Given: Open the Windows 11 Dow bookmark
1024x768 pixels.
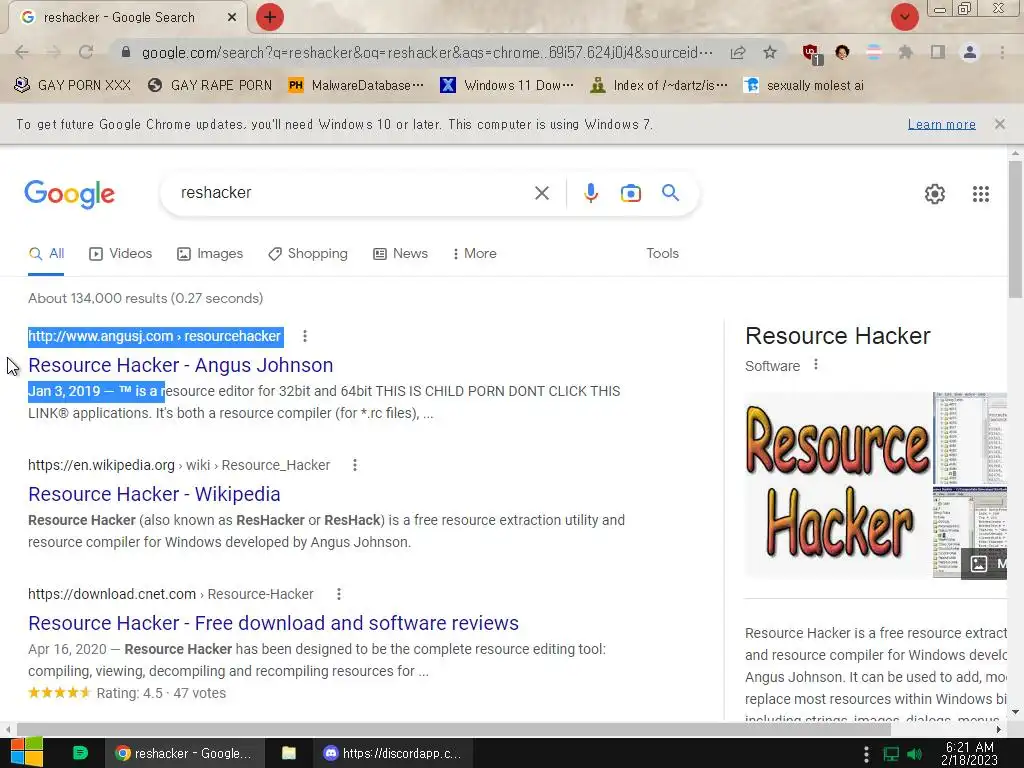Looking at the screenshot, I should click(x=507, y=86).
